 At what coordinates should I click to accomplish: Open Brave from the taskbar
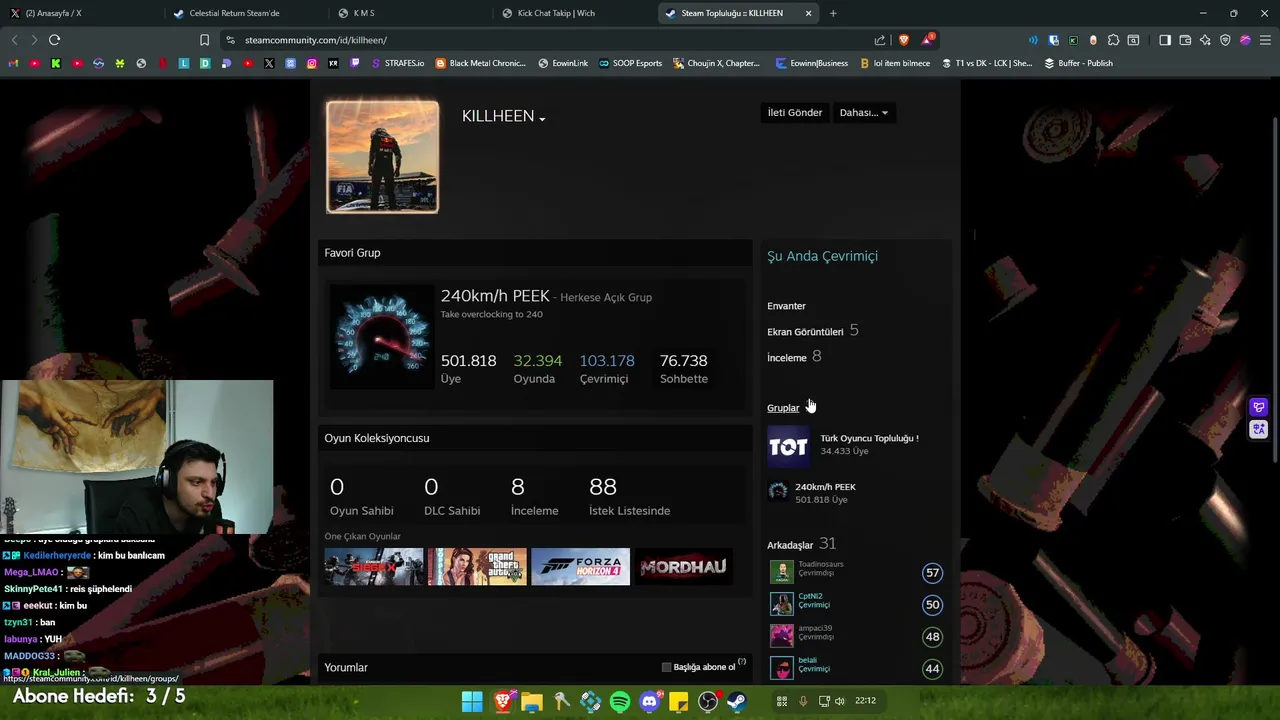coord(503,701)
